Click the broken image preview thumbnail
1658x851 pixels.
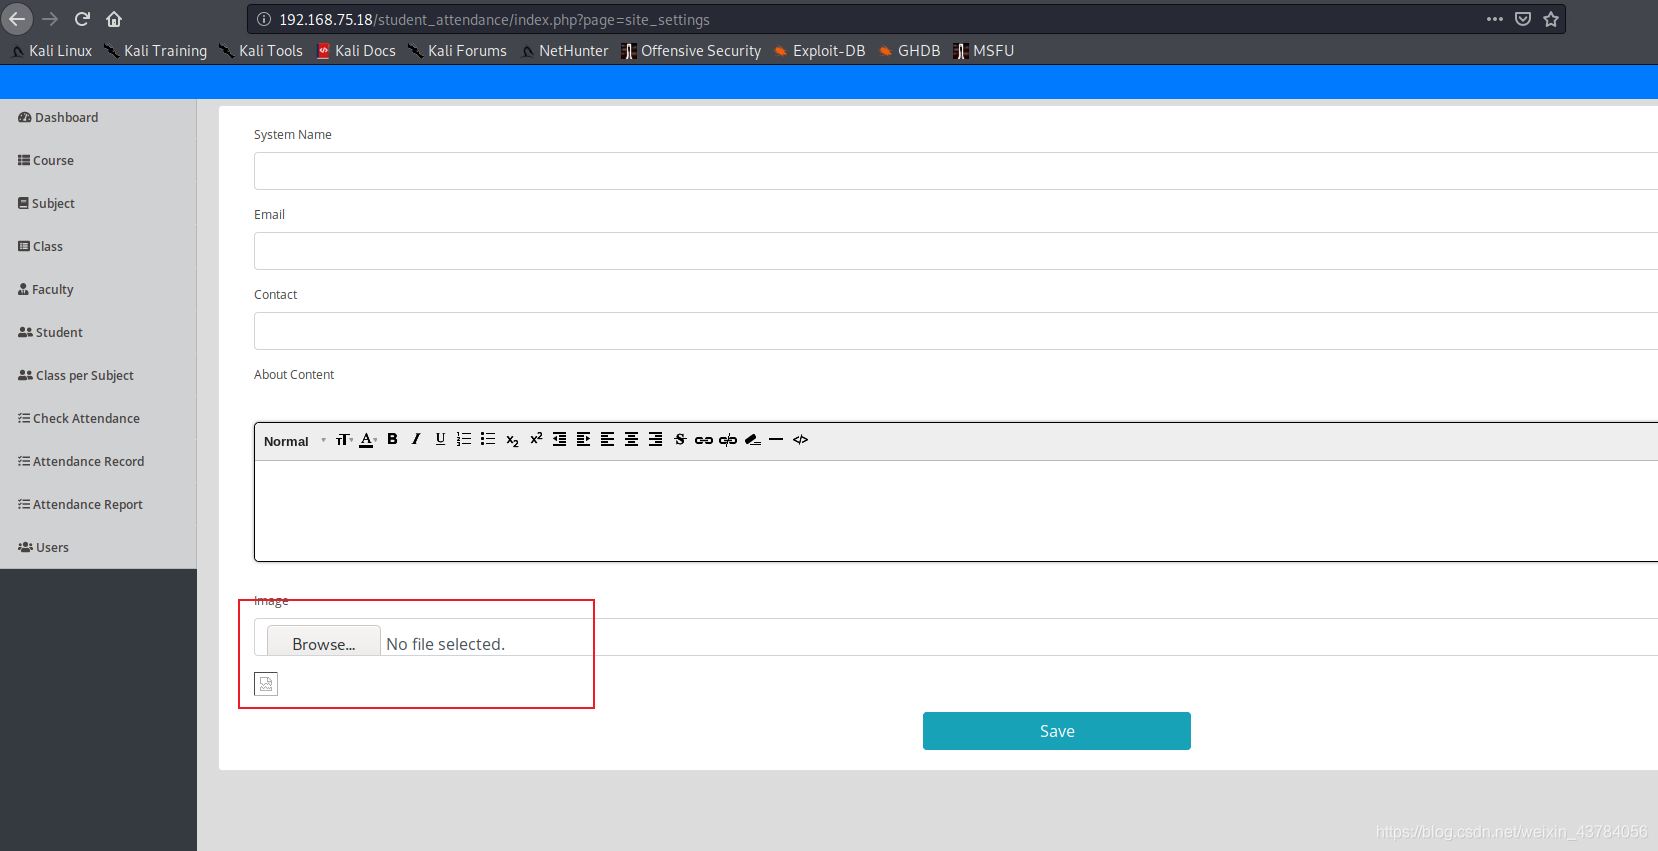click(x=266, y=684)
